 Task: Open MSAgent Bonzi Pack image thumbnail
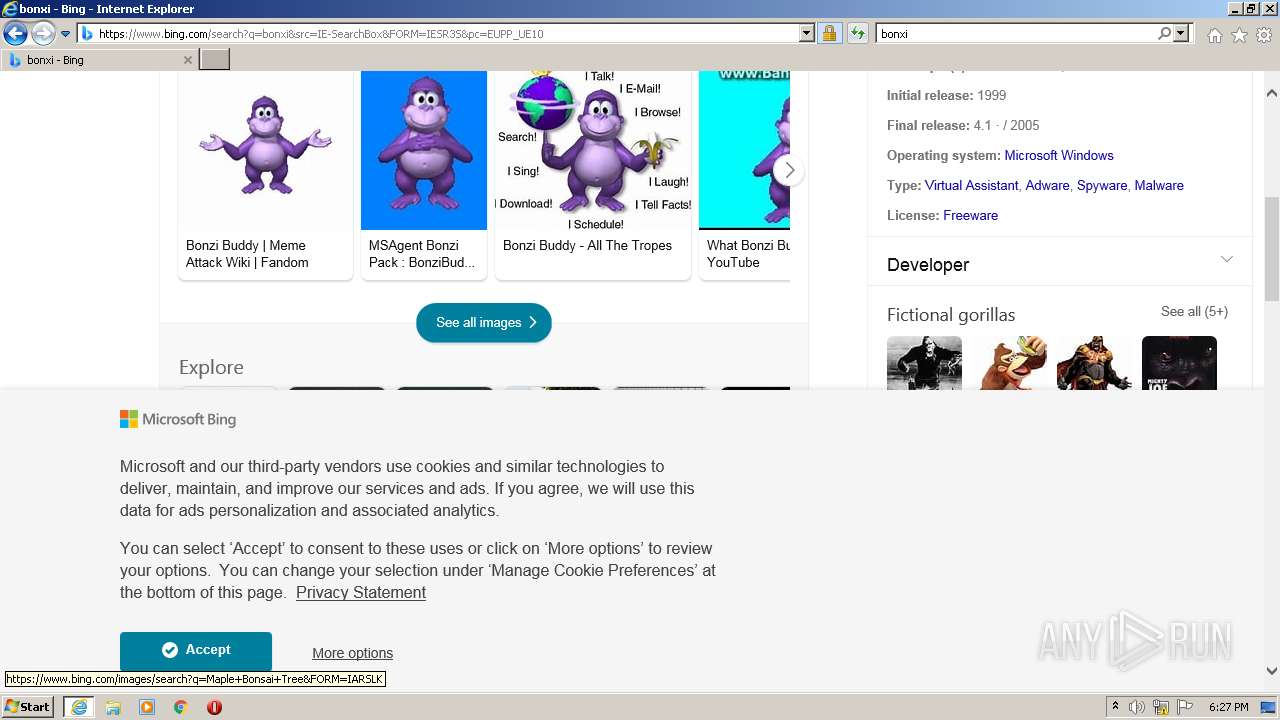pos(424,150)
